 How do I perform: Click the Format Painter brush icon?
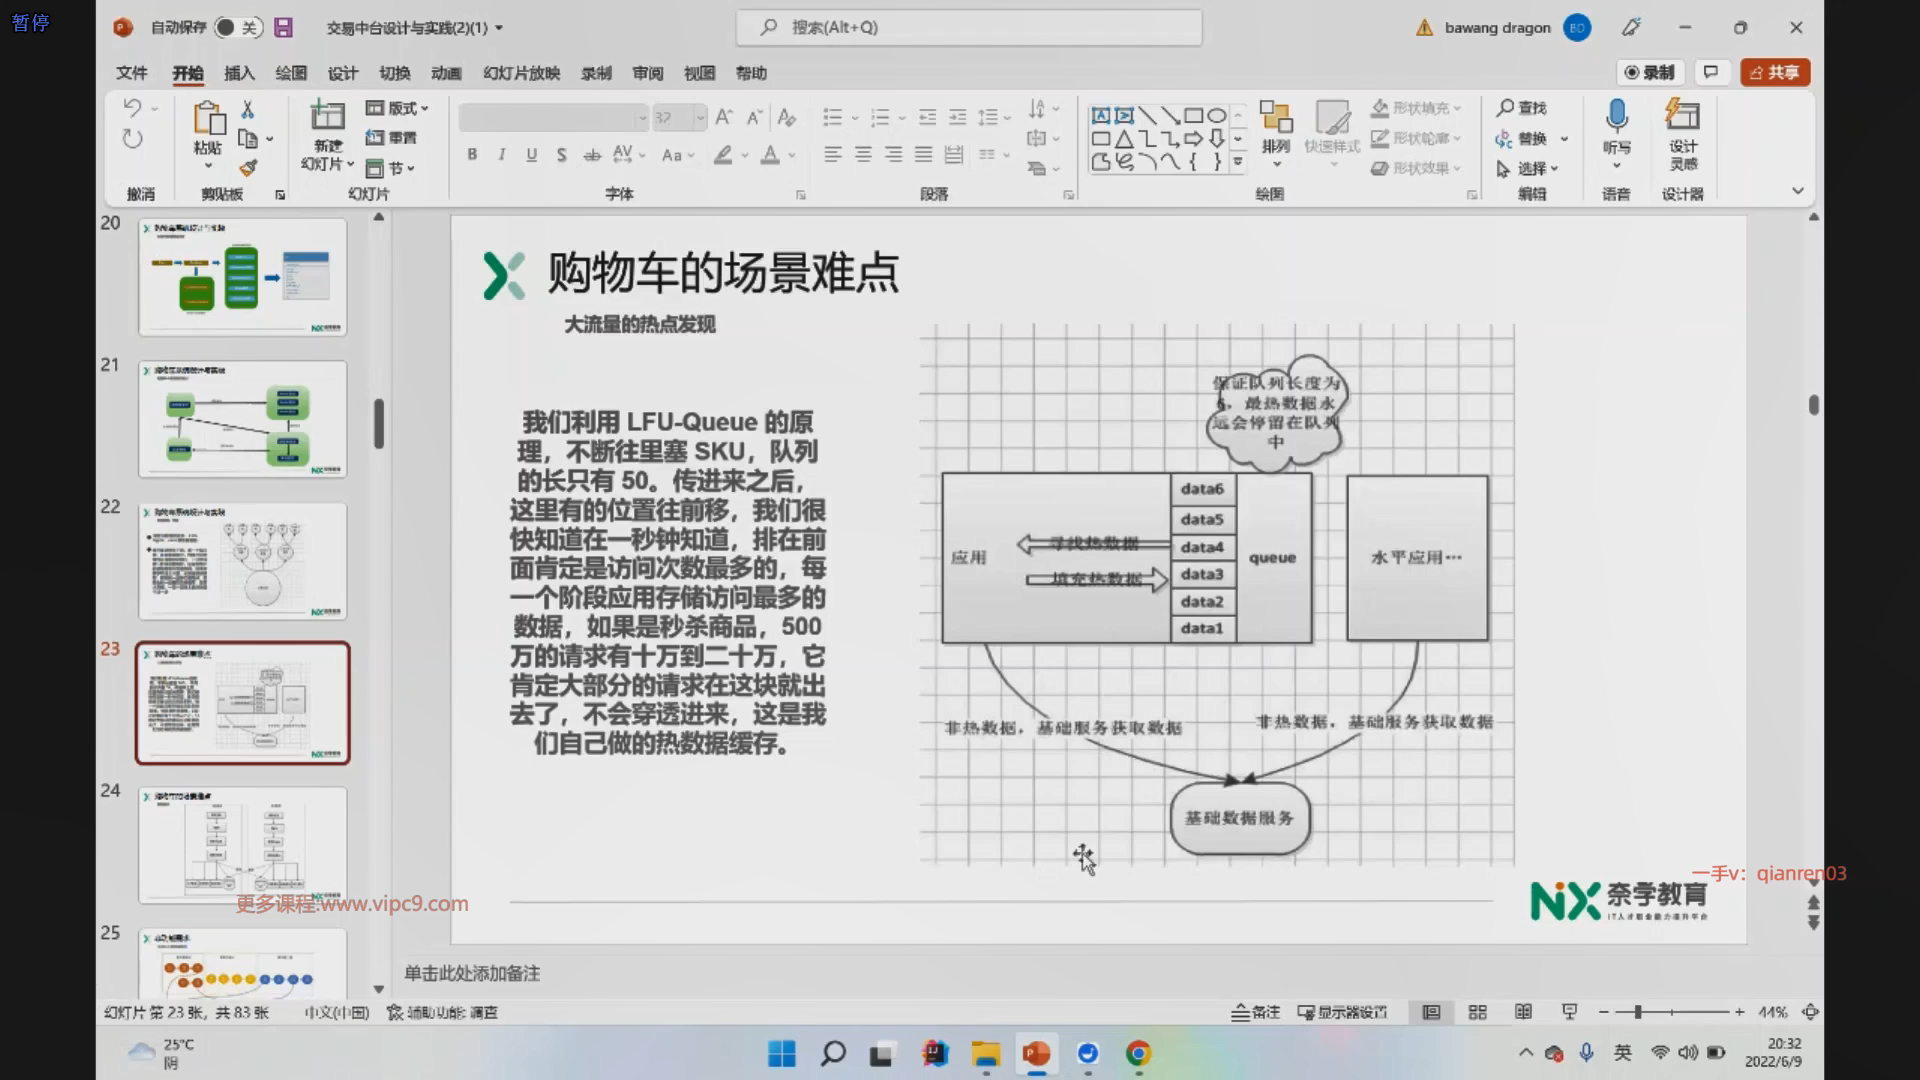(x=249, y=168)
